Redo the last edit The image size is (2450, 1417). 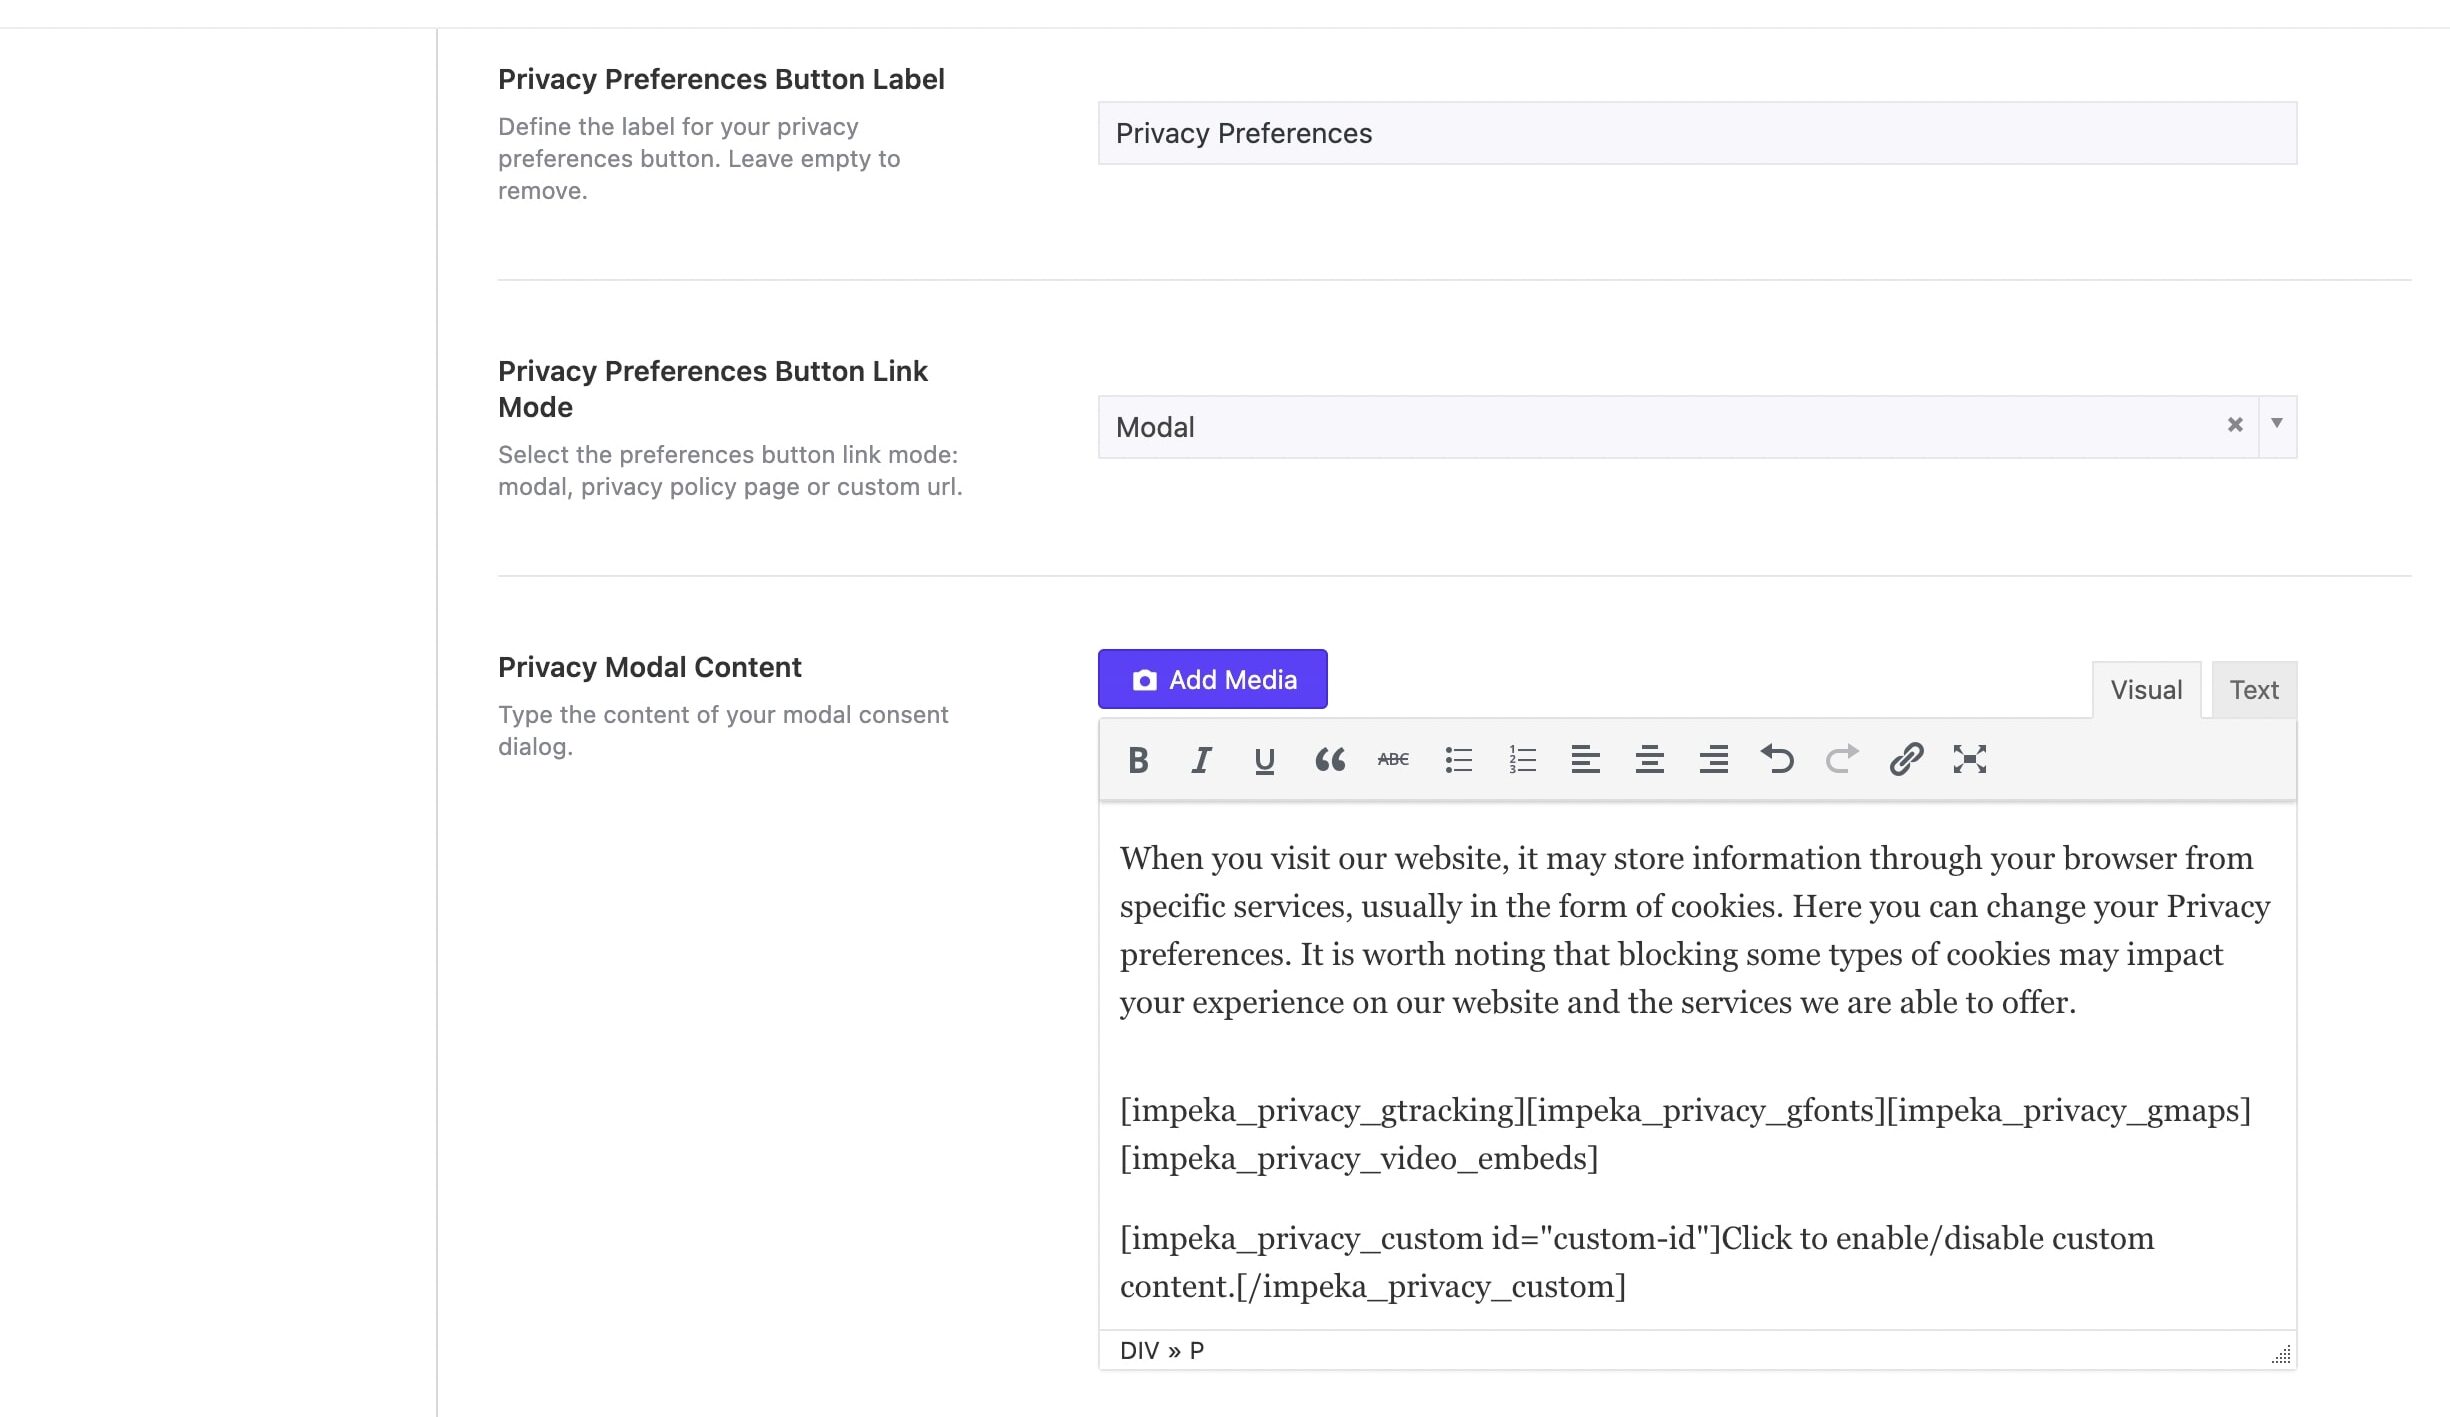[x=1842, y=760]
